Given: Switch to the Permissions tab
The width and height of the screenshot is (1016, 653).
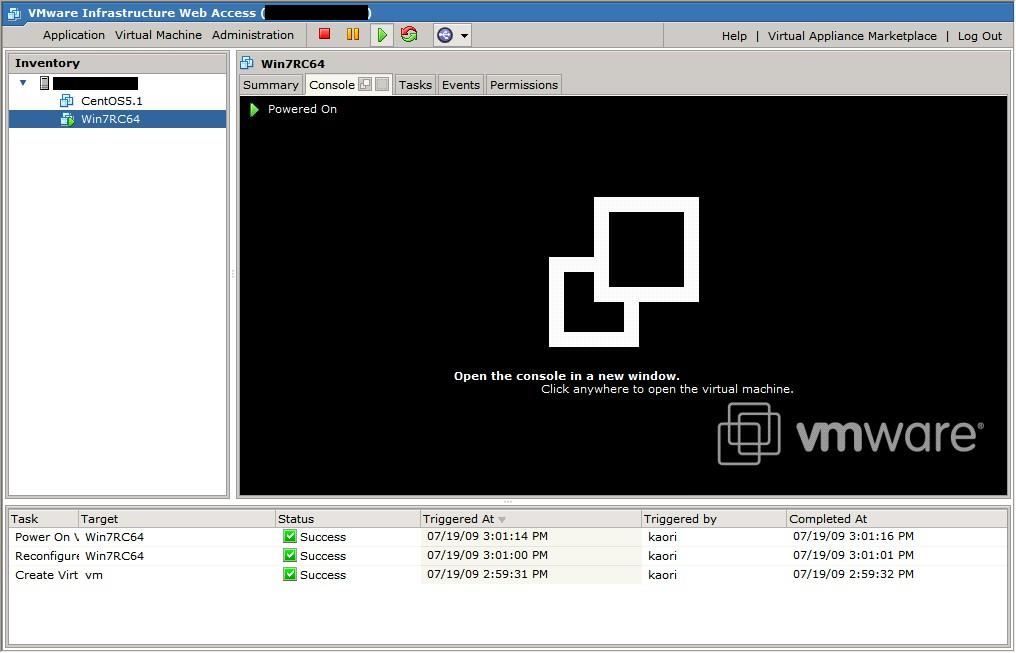Looking at the screenshot, I should pos(524,85).
